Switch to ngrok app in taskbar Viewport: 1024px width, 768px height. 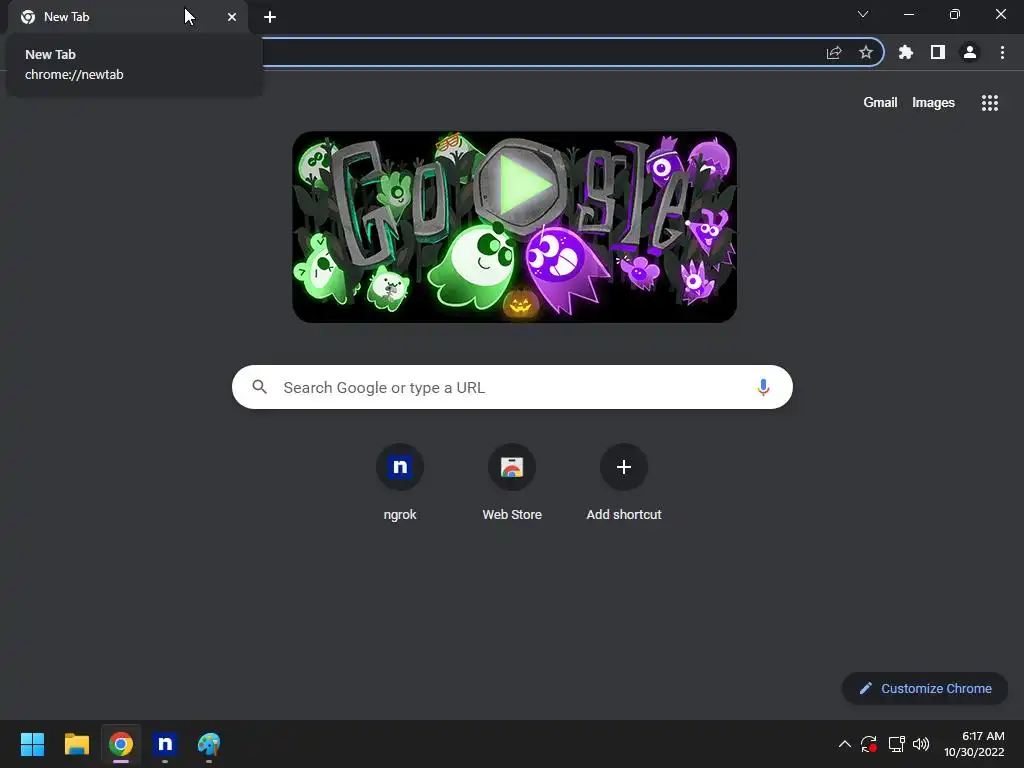click(x=165, y=744)
